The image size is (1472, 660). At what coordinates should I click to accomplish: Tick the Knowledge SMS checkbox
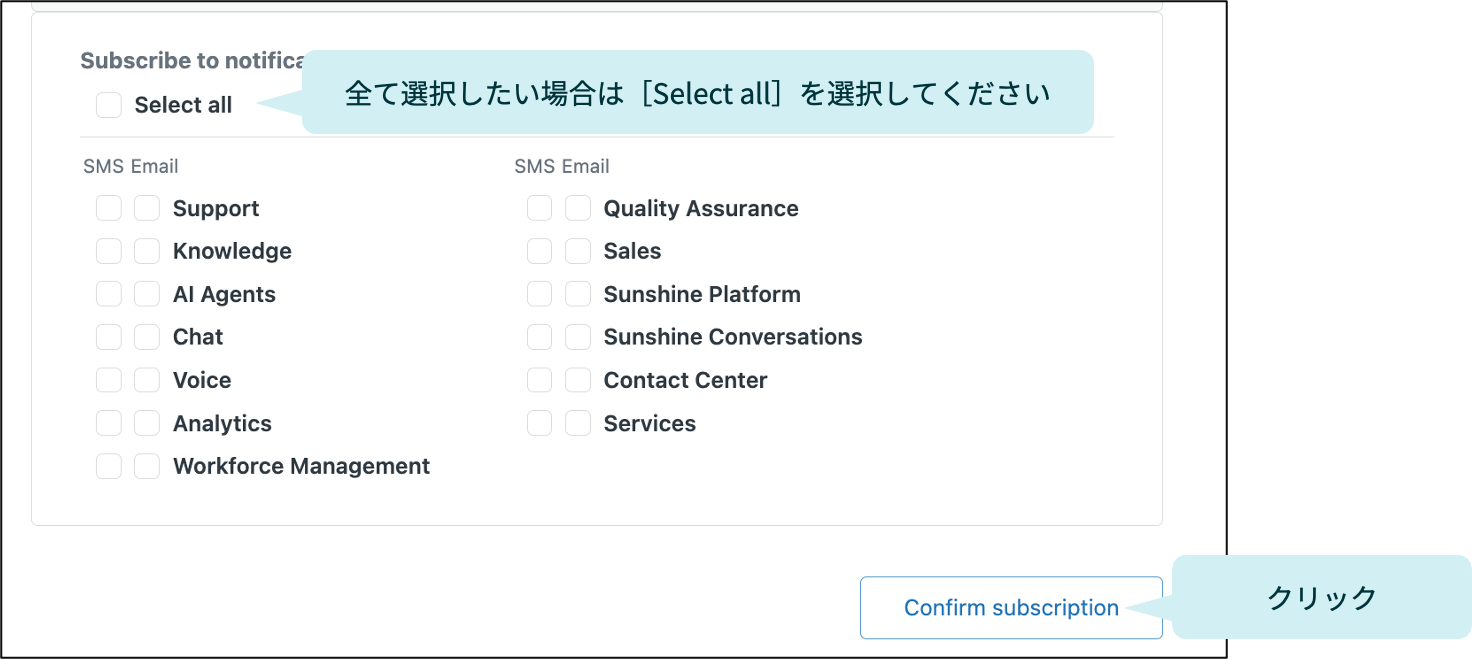coord(109,251)
